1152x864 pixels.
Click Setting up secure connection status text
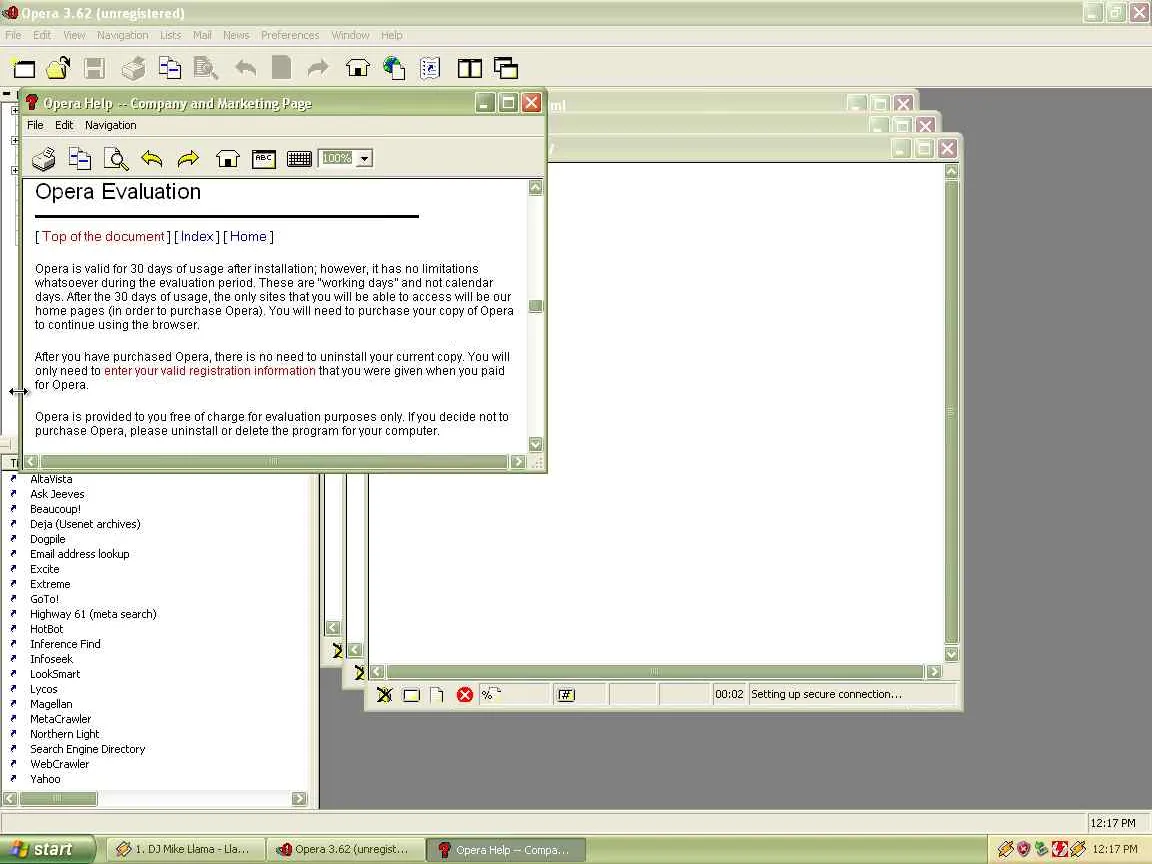(x=826, y=694)
